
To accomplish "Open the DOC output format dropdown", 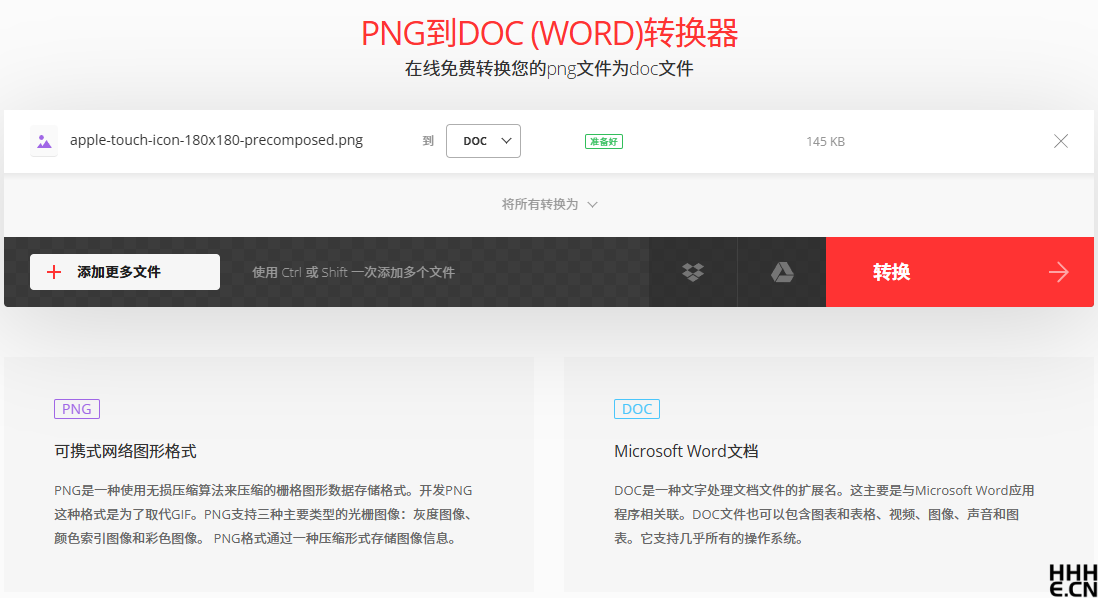I will click(483, 141).
